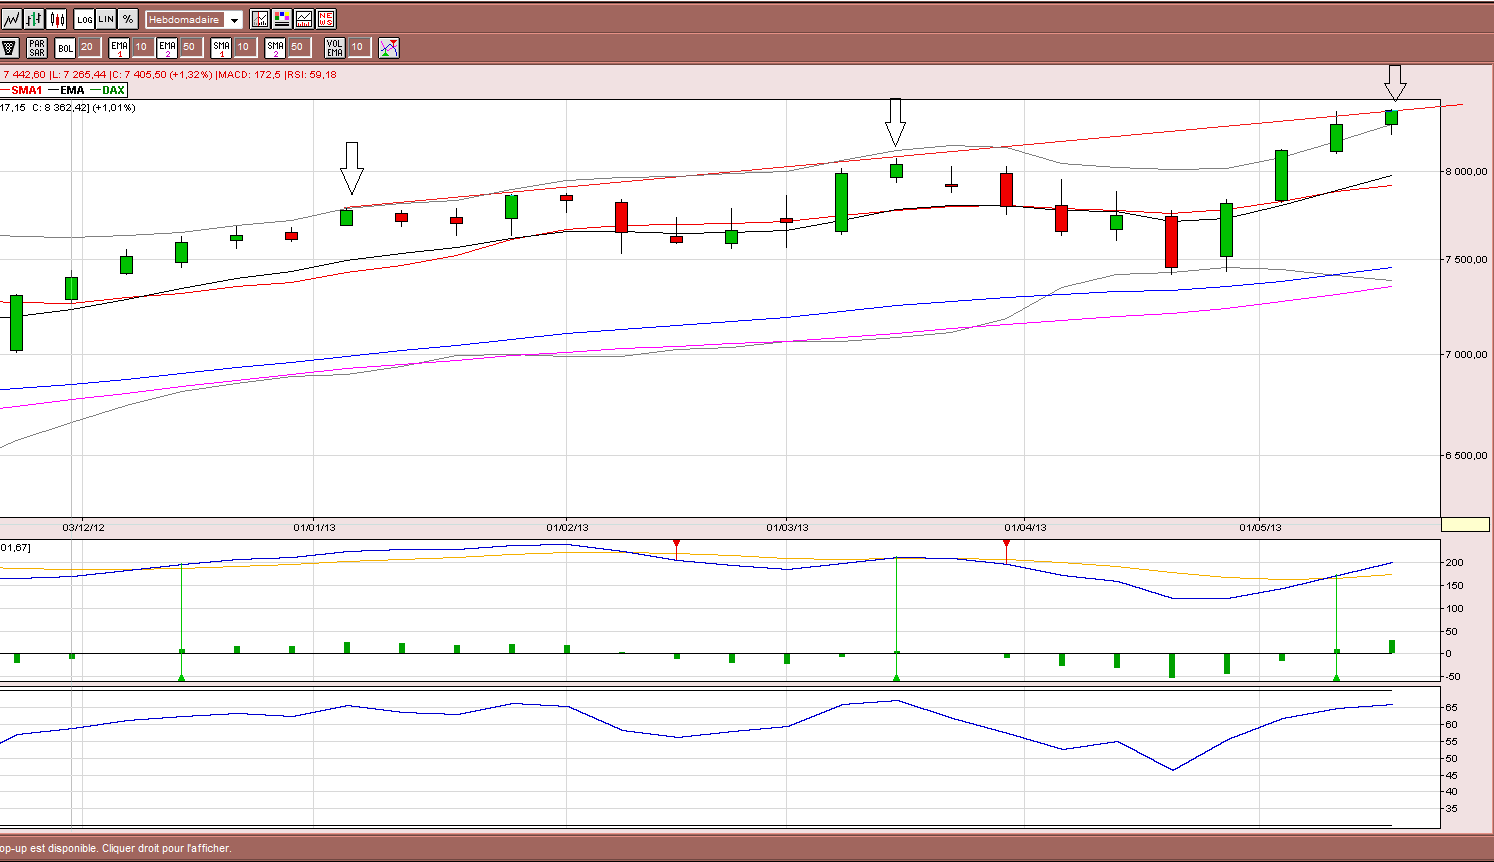1494x862 pixels.
Task: Click the RSI: 59,18 value text
Action: [x=311, y=74]
